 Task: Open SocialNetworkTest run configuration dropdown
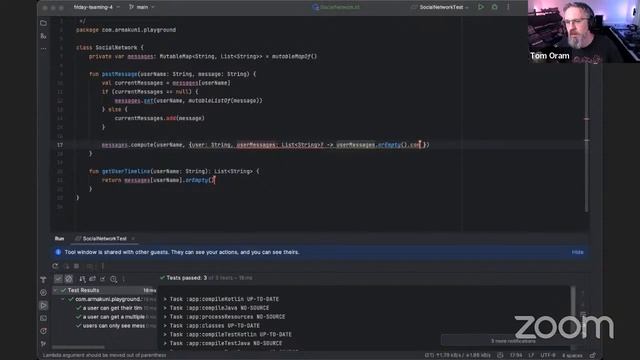coord(440,7)
